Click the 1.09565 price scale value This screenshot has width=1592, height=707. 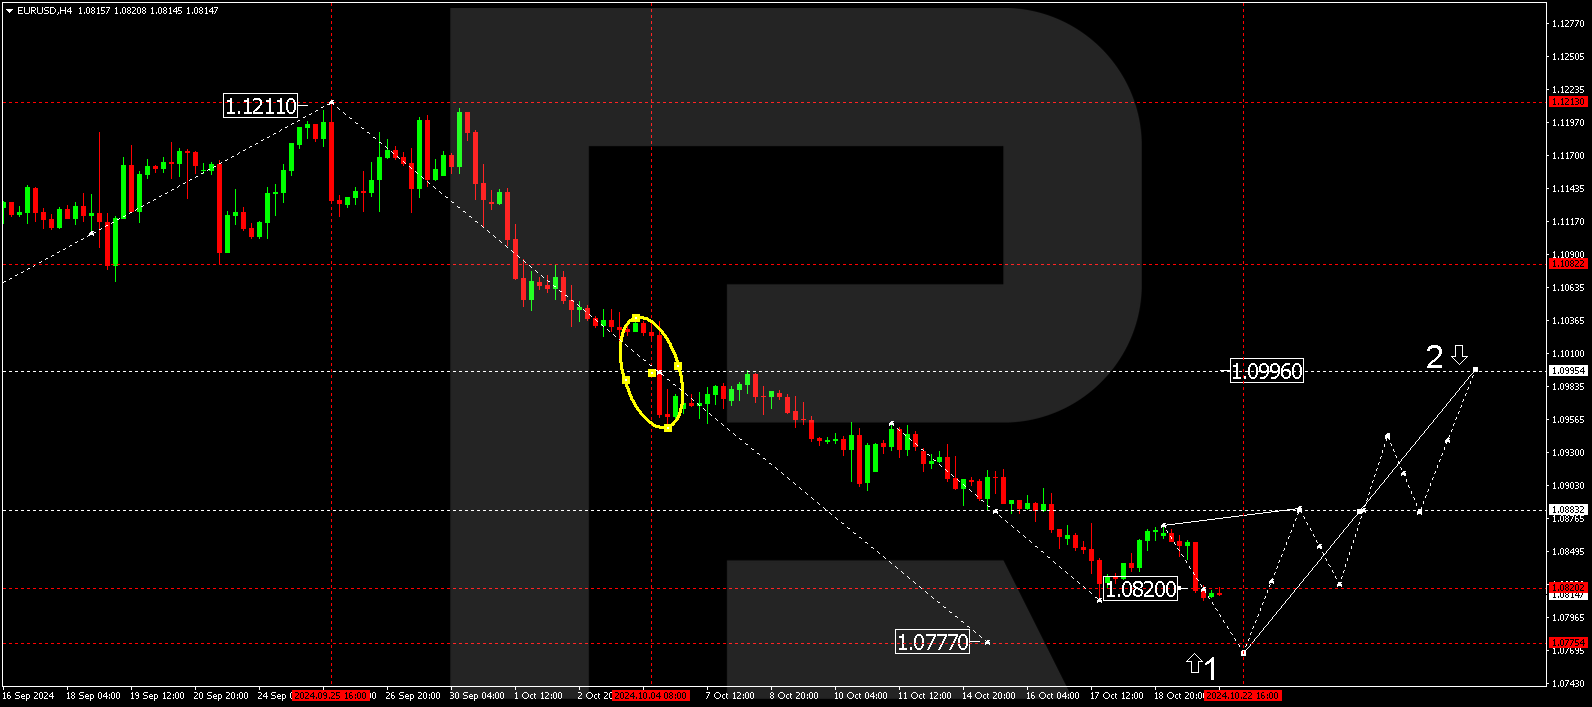1567,420
